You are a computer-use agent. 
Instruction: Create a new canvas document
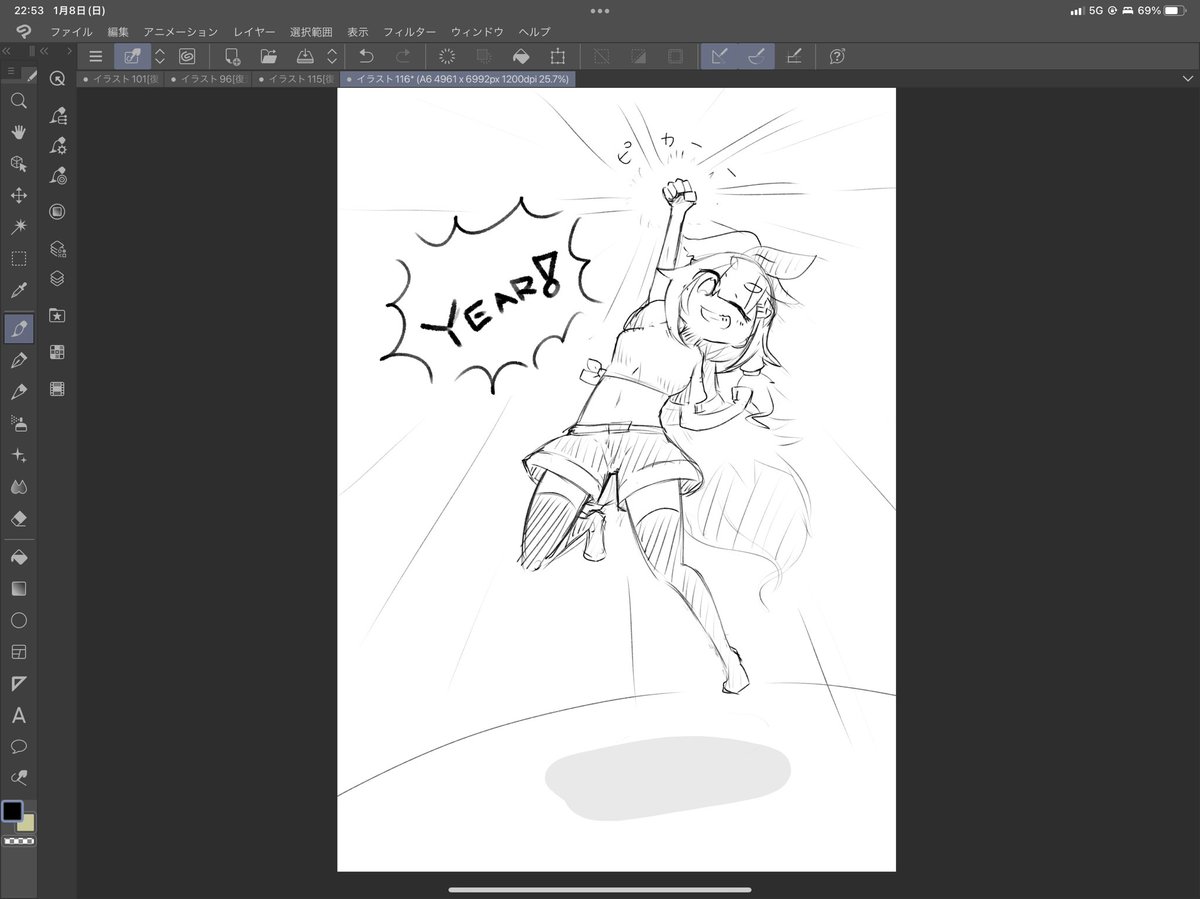click(x=232, y=56)
